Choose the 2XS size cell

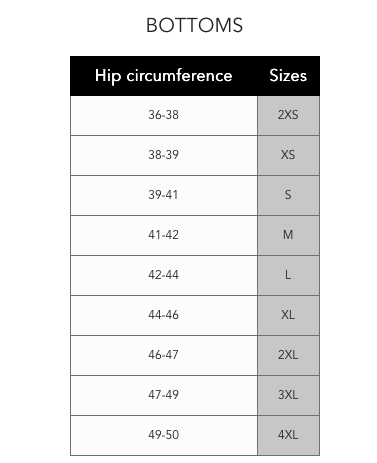click(x=288, y=116)
